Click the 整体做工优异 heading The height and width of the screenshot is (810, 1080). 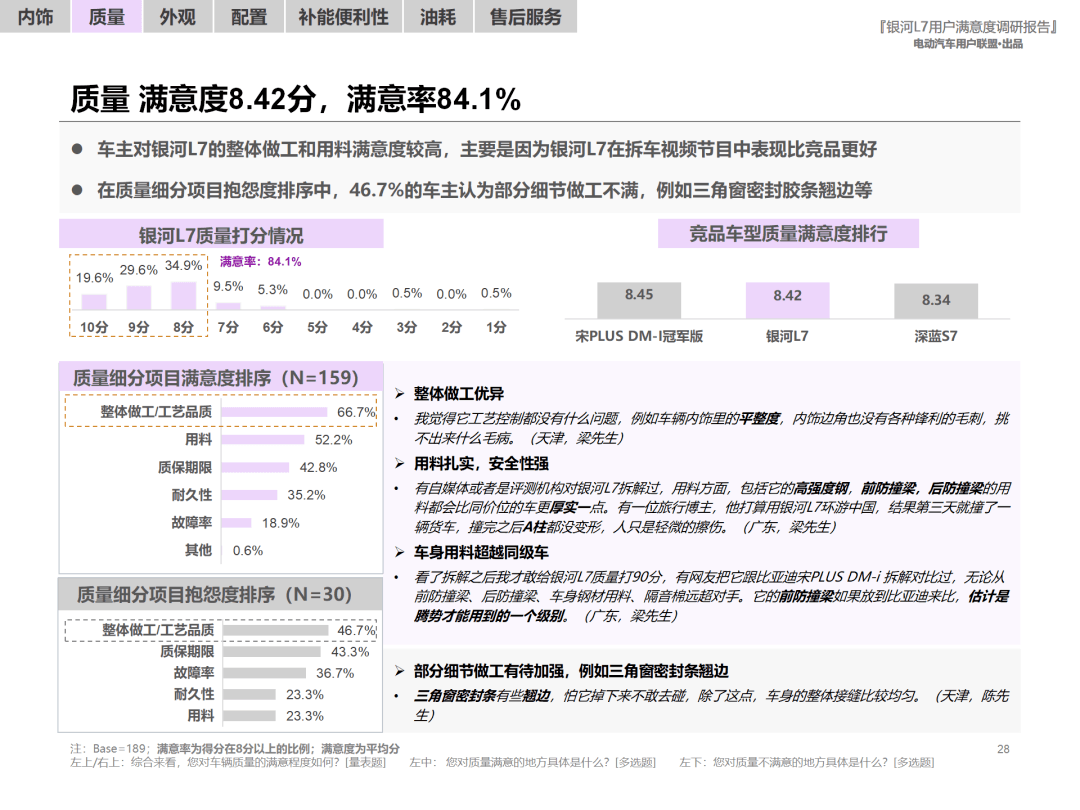[459, 394]
